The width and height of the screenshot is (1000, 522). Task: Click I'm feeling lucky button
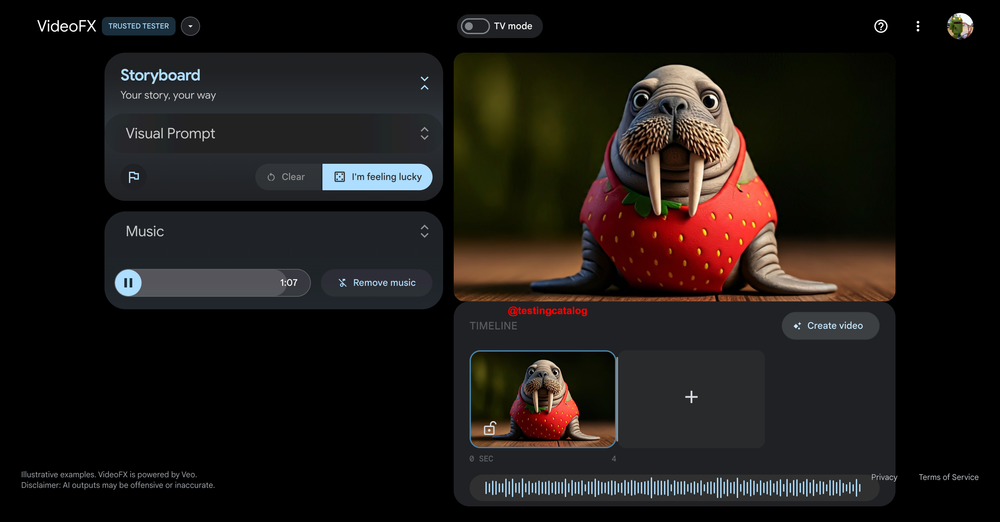tap(377, 177)
